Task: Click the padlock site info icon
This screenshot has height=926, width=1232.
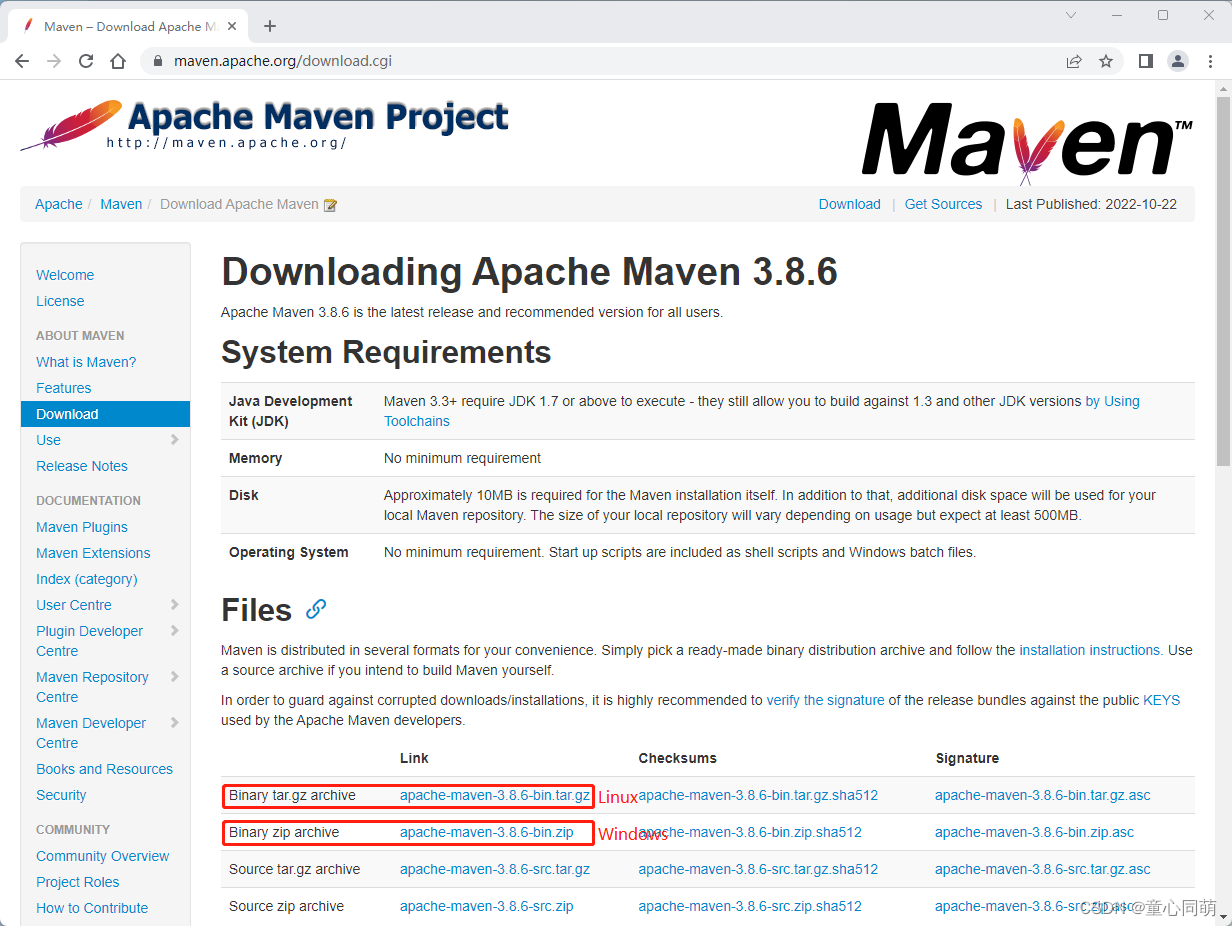Action: (158, 61)
